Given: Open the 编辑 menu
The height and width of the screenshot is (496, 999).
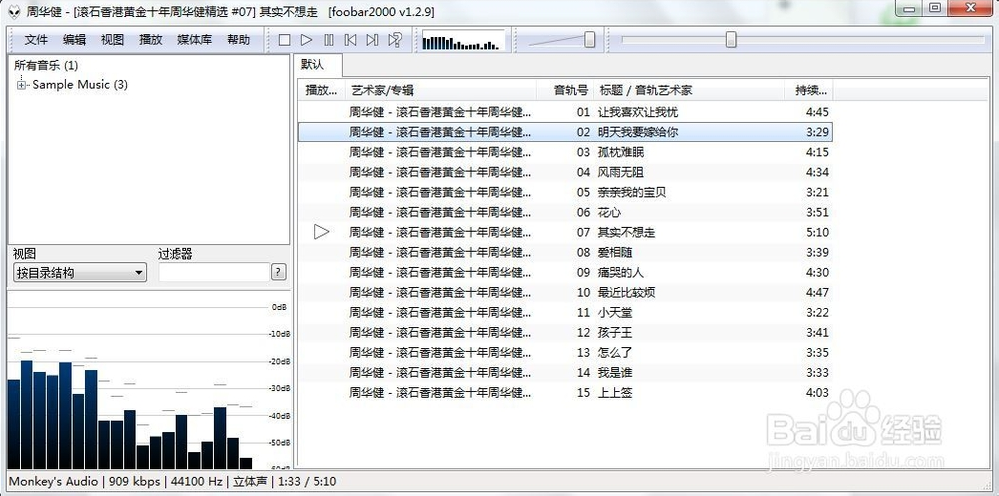Looking at the screenshot, I should coord(75,39).
